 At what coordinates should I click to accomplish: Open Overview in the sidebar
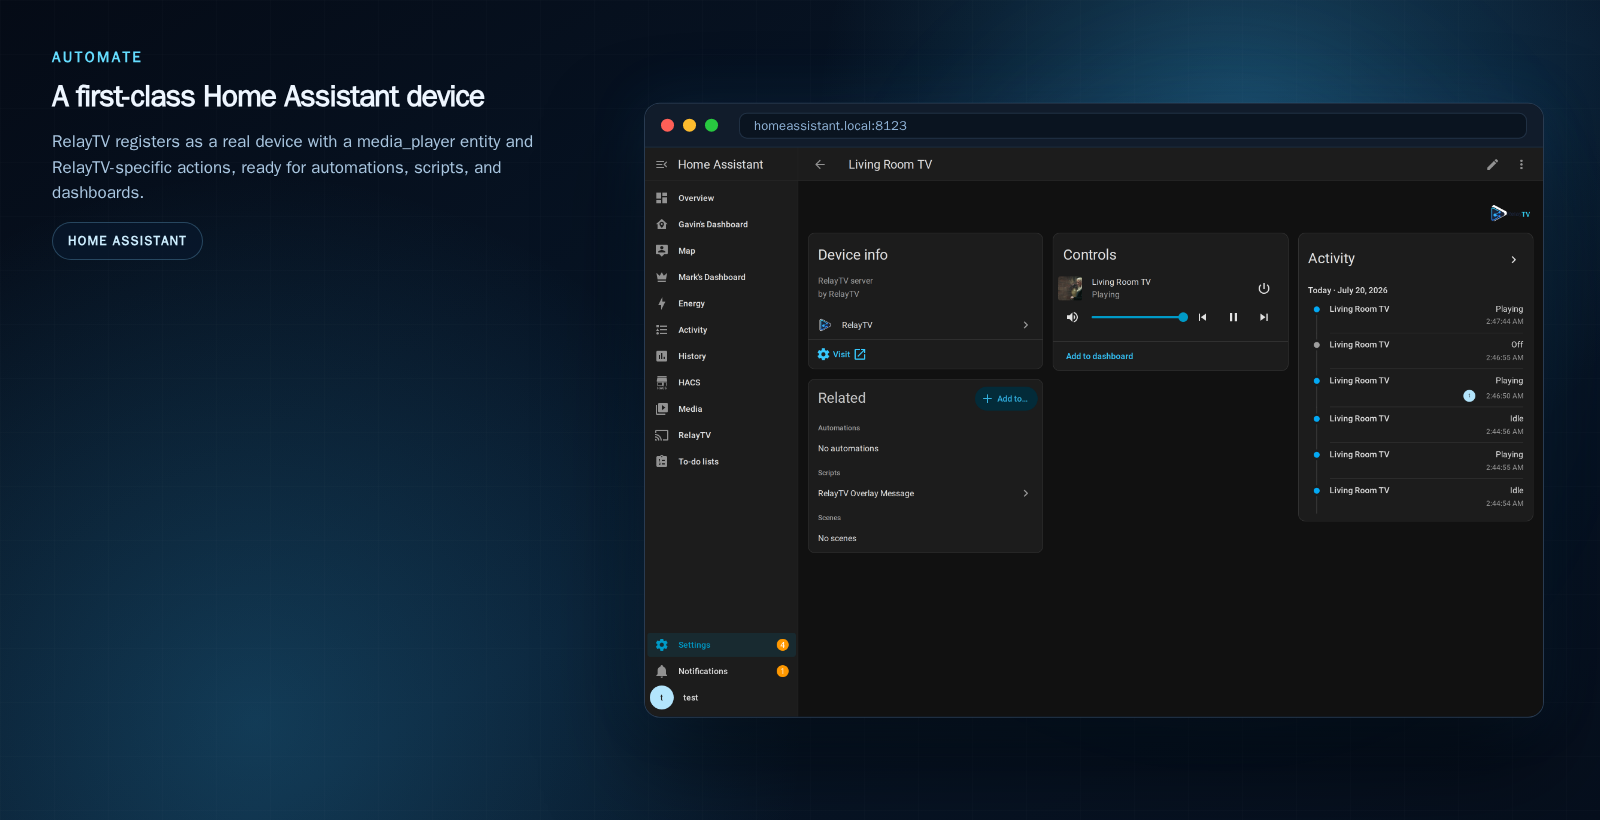pyautogui.click(x=722, y=198)
